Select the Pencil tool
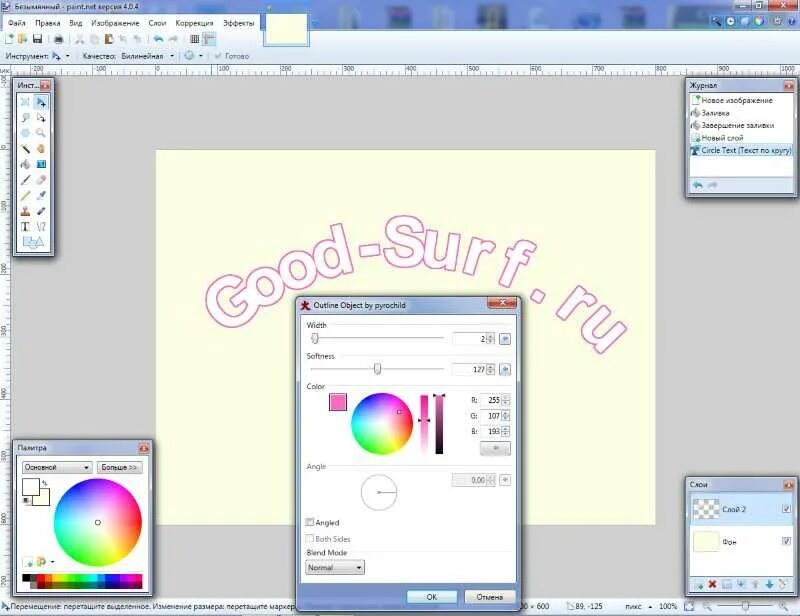 25,195
